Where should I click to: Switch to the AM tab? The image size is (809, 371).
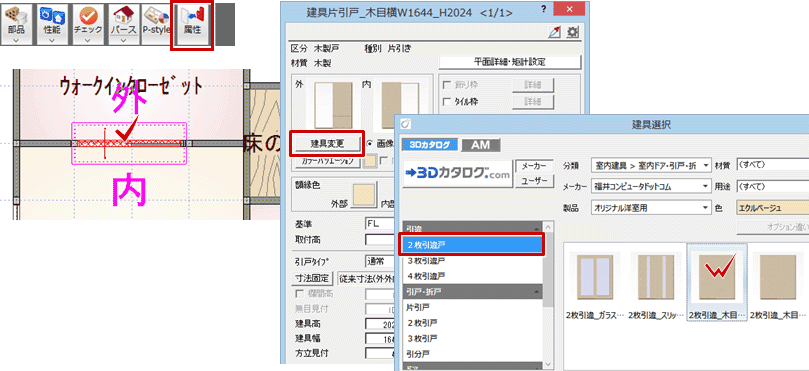click(480, 145)
